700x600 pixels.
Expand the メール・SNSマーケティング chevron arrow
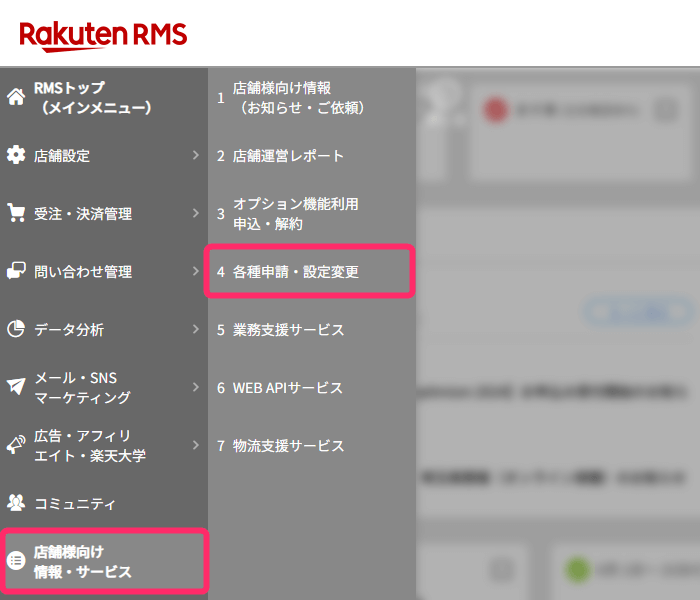[x=196, y=387]
